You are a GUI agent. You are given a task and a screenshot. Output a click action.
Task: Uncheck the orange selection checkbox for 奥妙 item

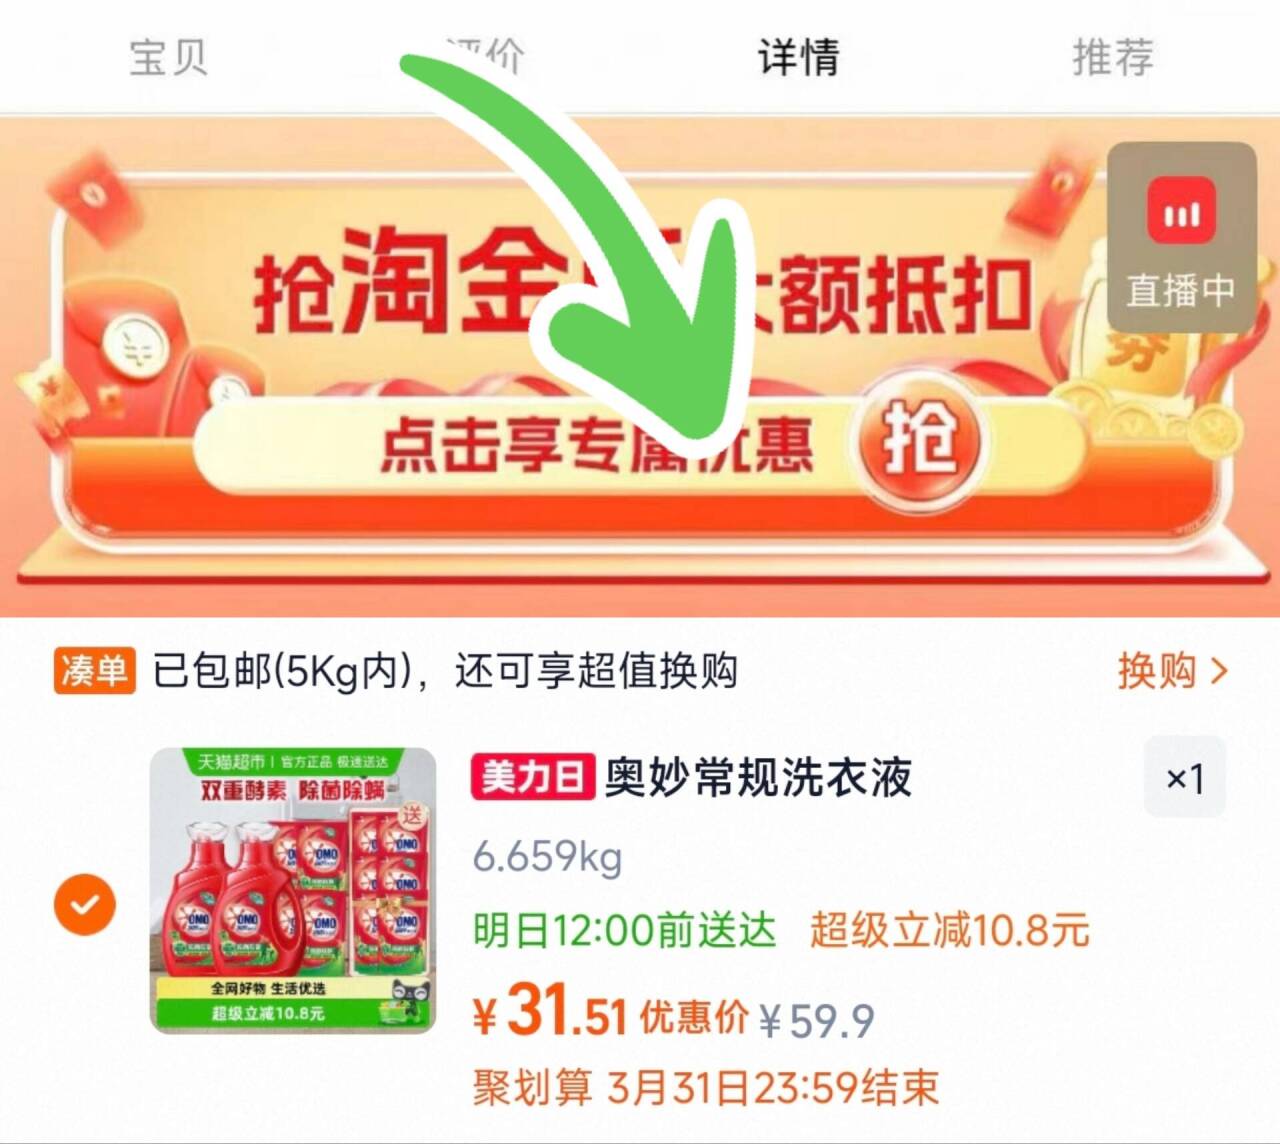click(x=85, y=904)
